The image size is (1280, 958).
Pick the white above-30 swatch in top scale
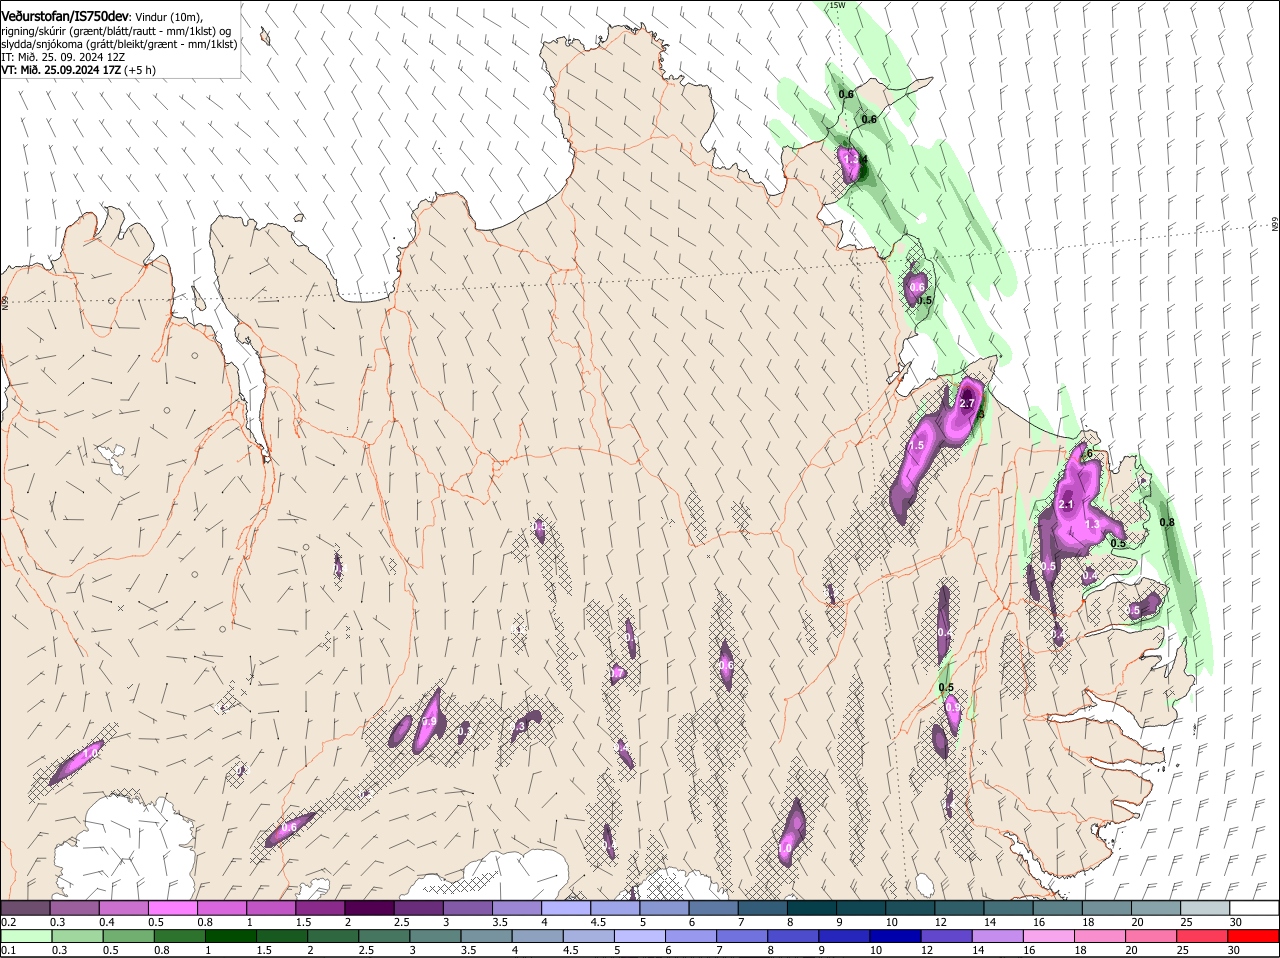tap(1255, 907)
